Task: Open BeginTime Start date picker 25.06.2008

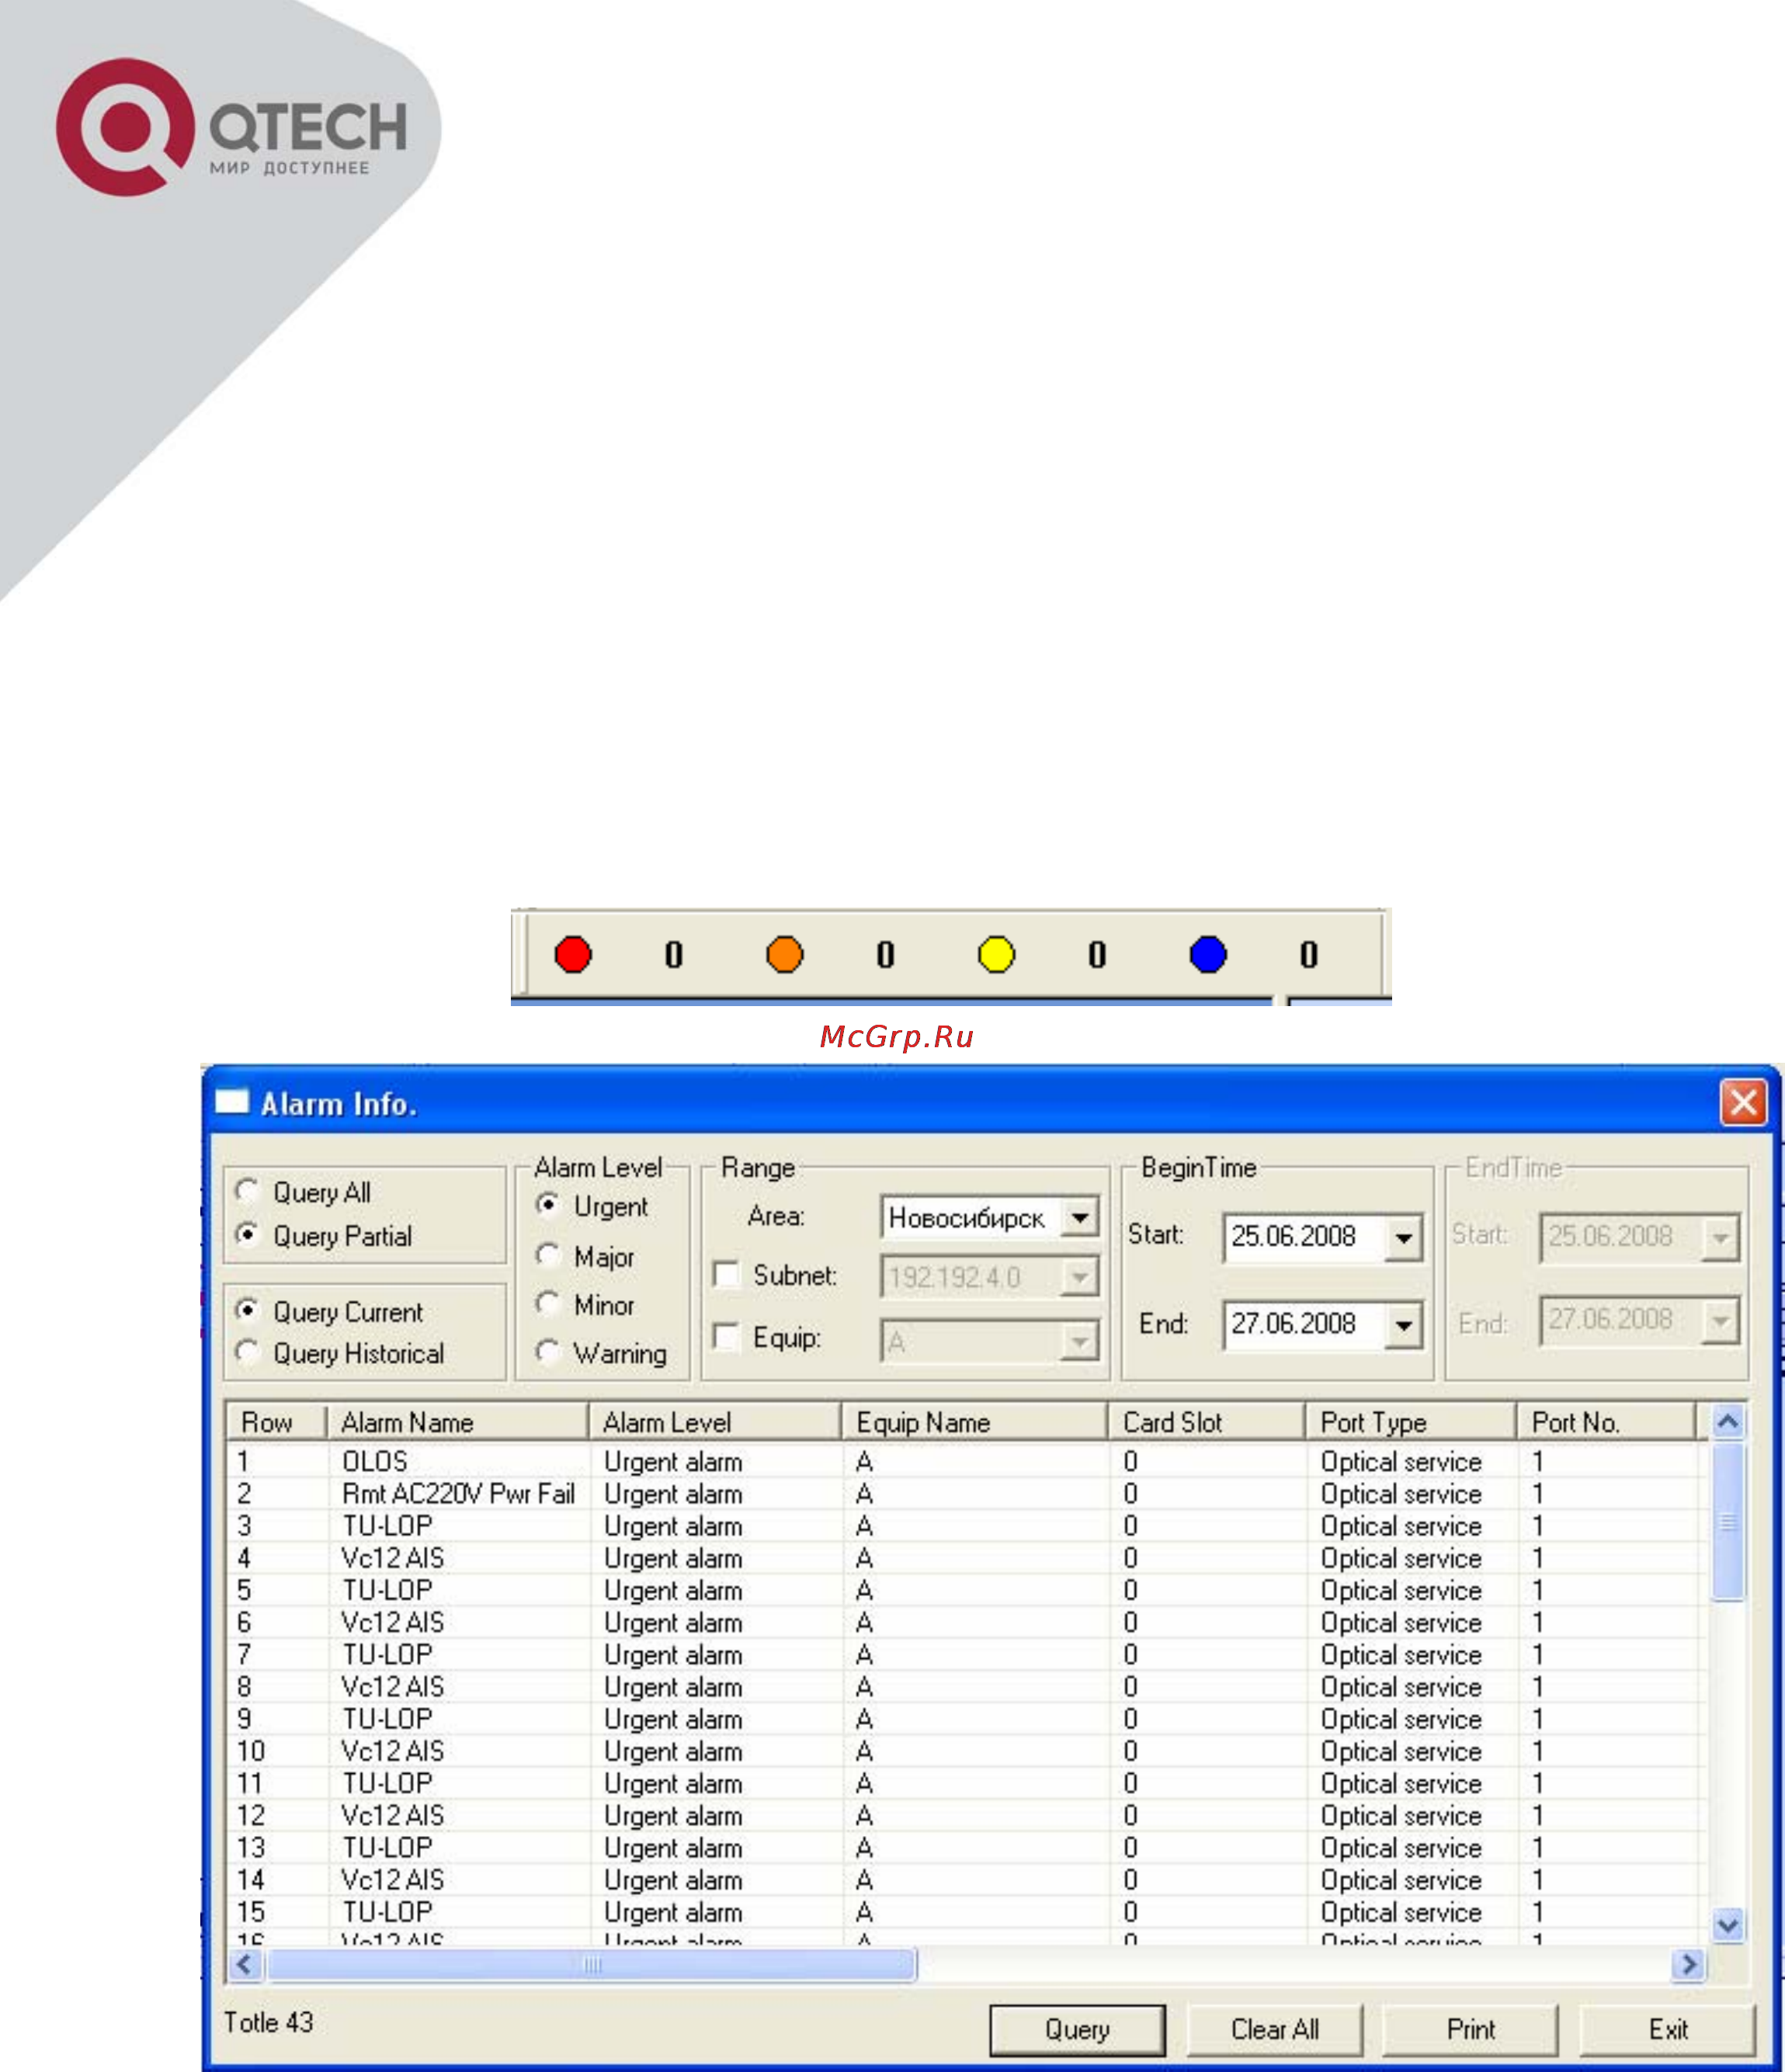Action: click(x=1404, y=1238)
